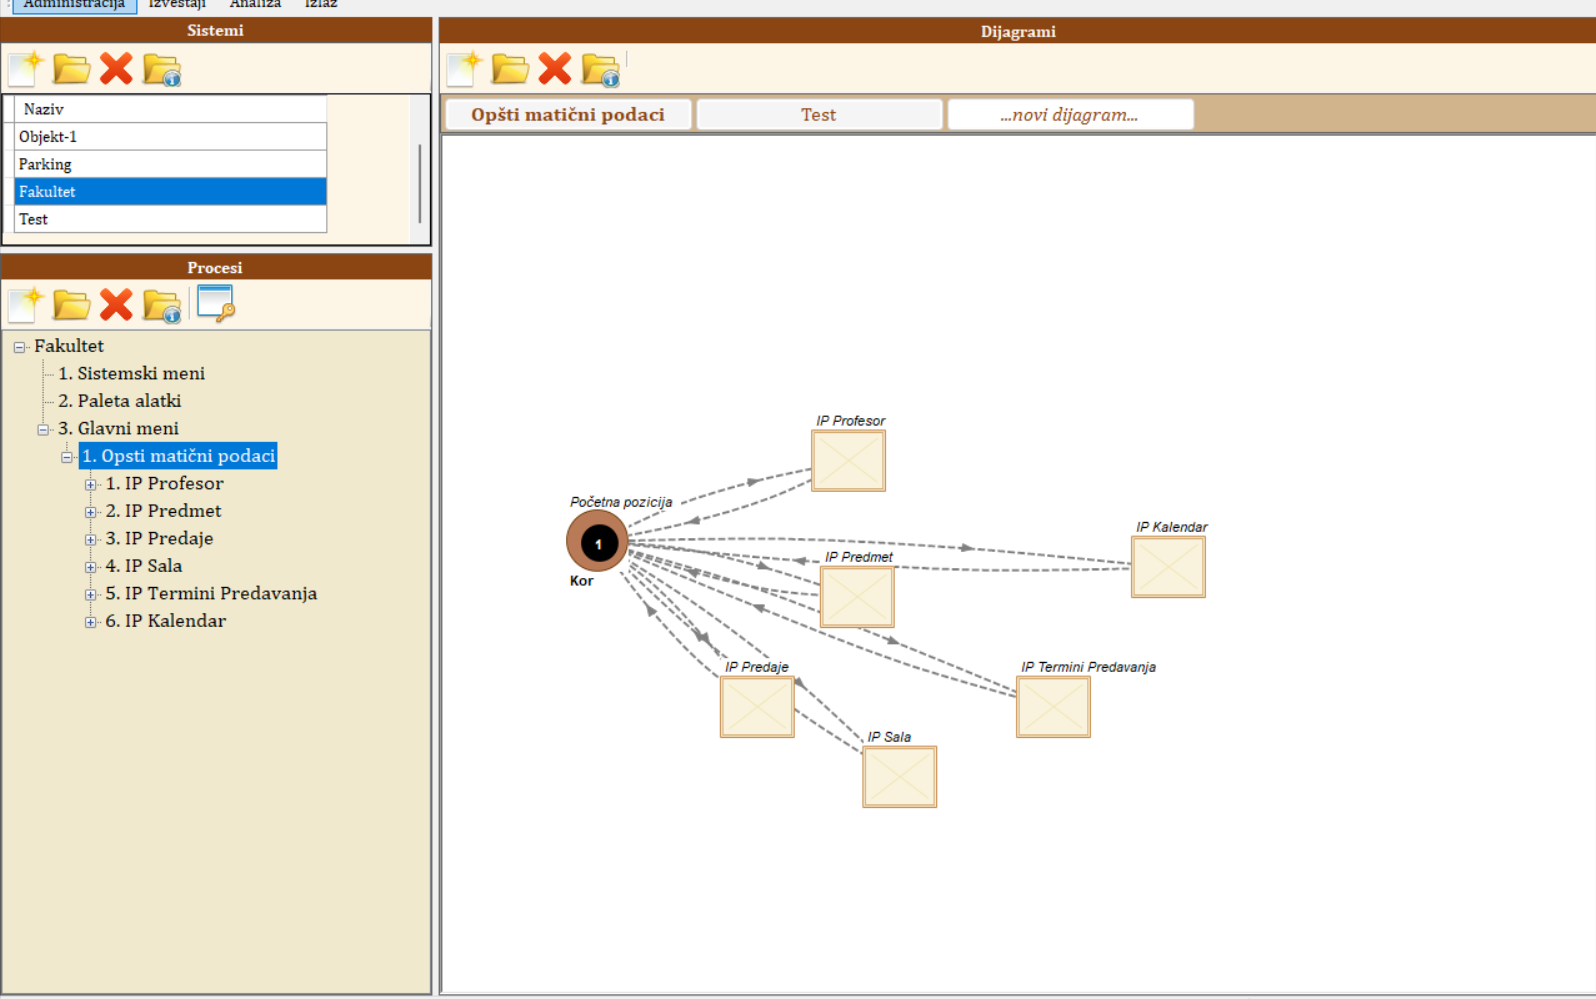Select 3. Glavni meni tree item
The image size is (1596, 999).
pos(118,428)
